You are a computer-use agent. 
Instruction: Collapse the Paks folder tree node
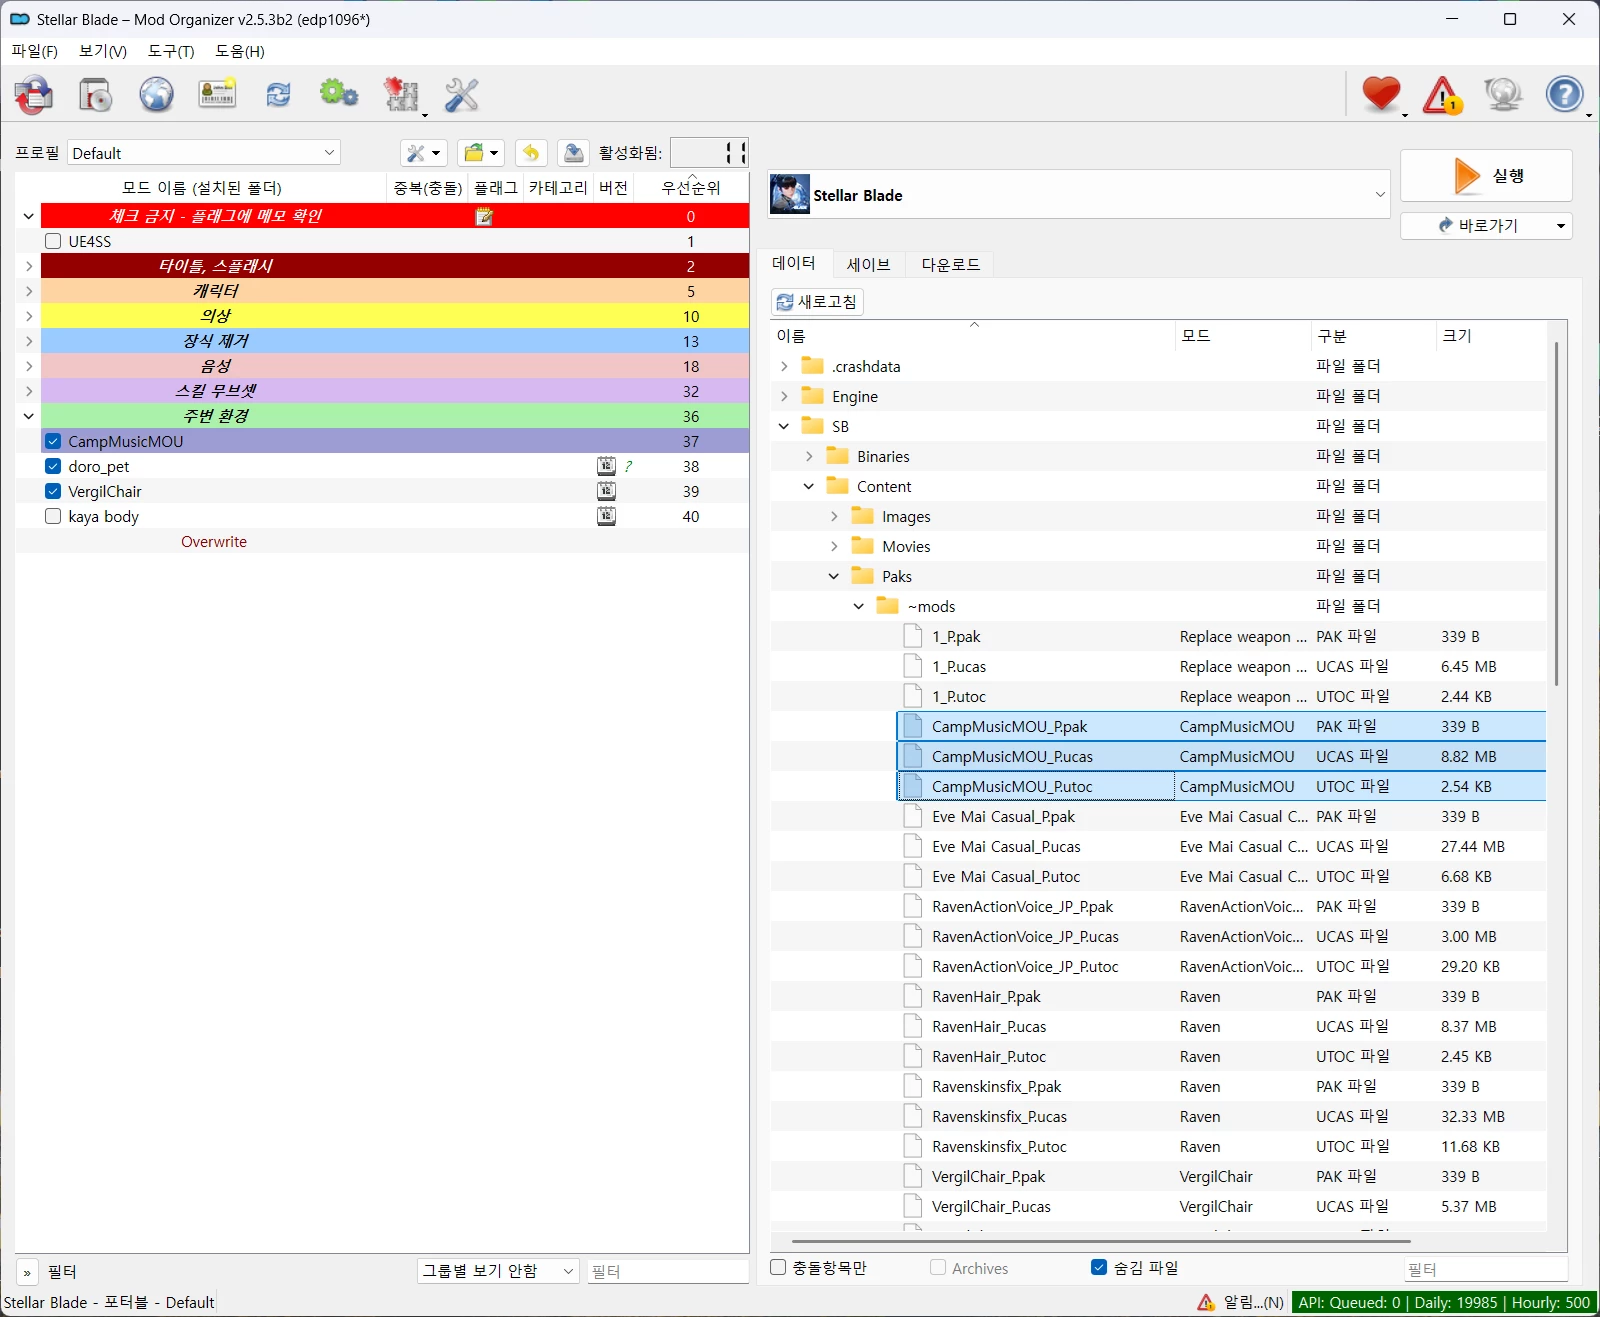coord(834,576)
